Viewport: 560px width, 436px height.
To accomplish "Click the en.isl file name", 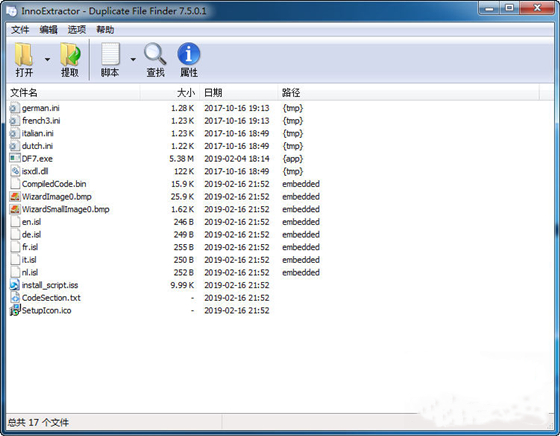I will (x=31, y=222).
